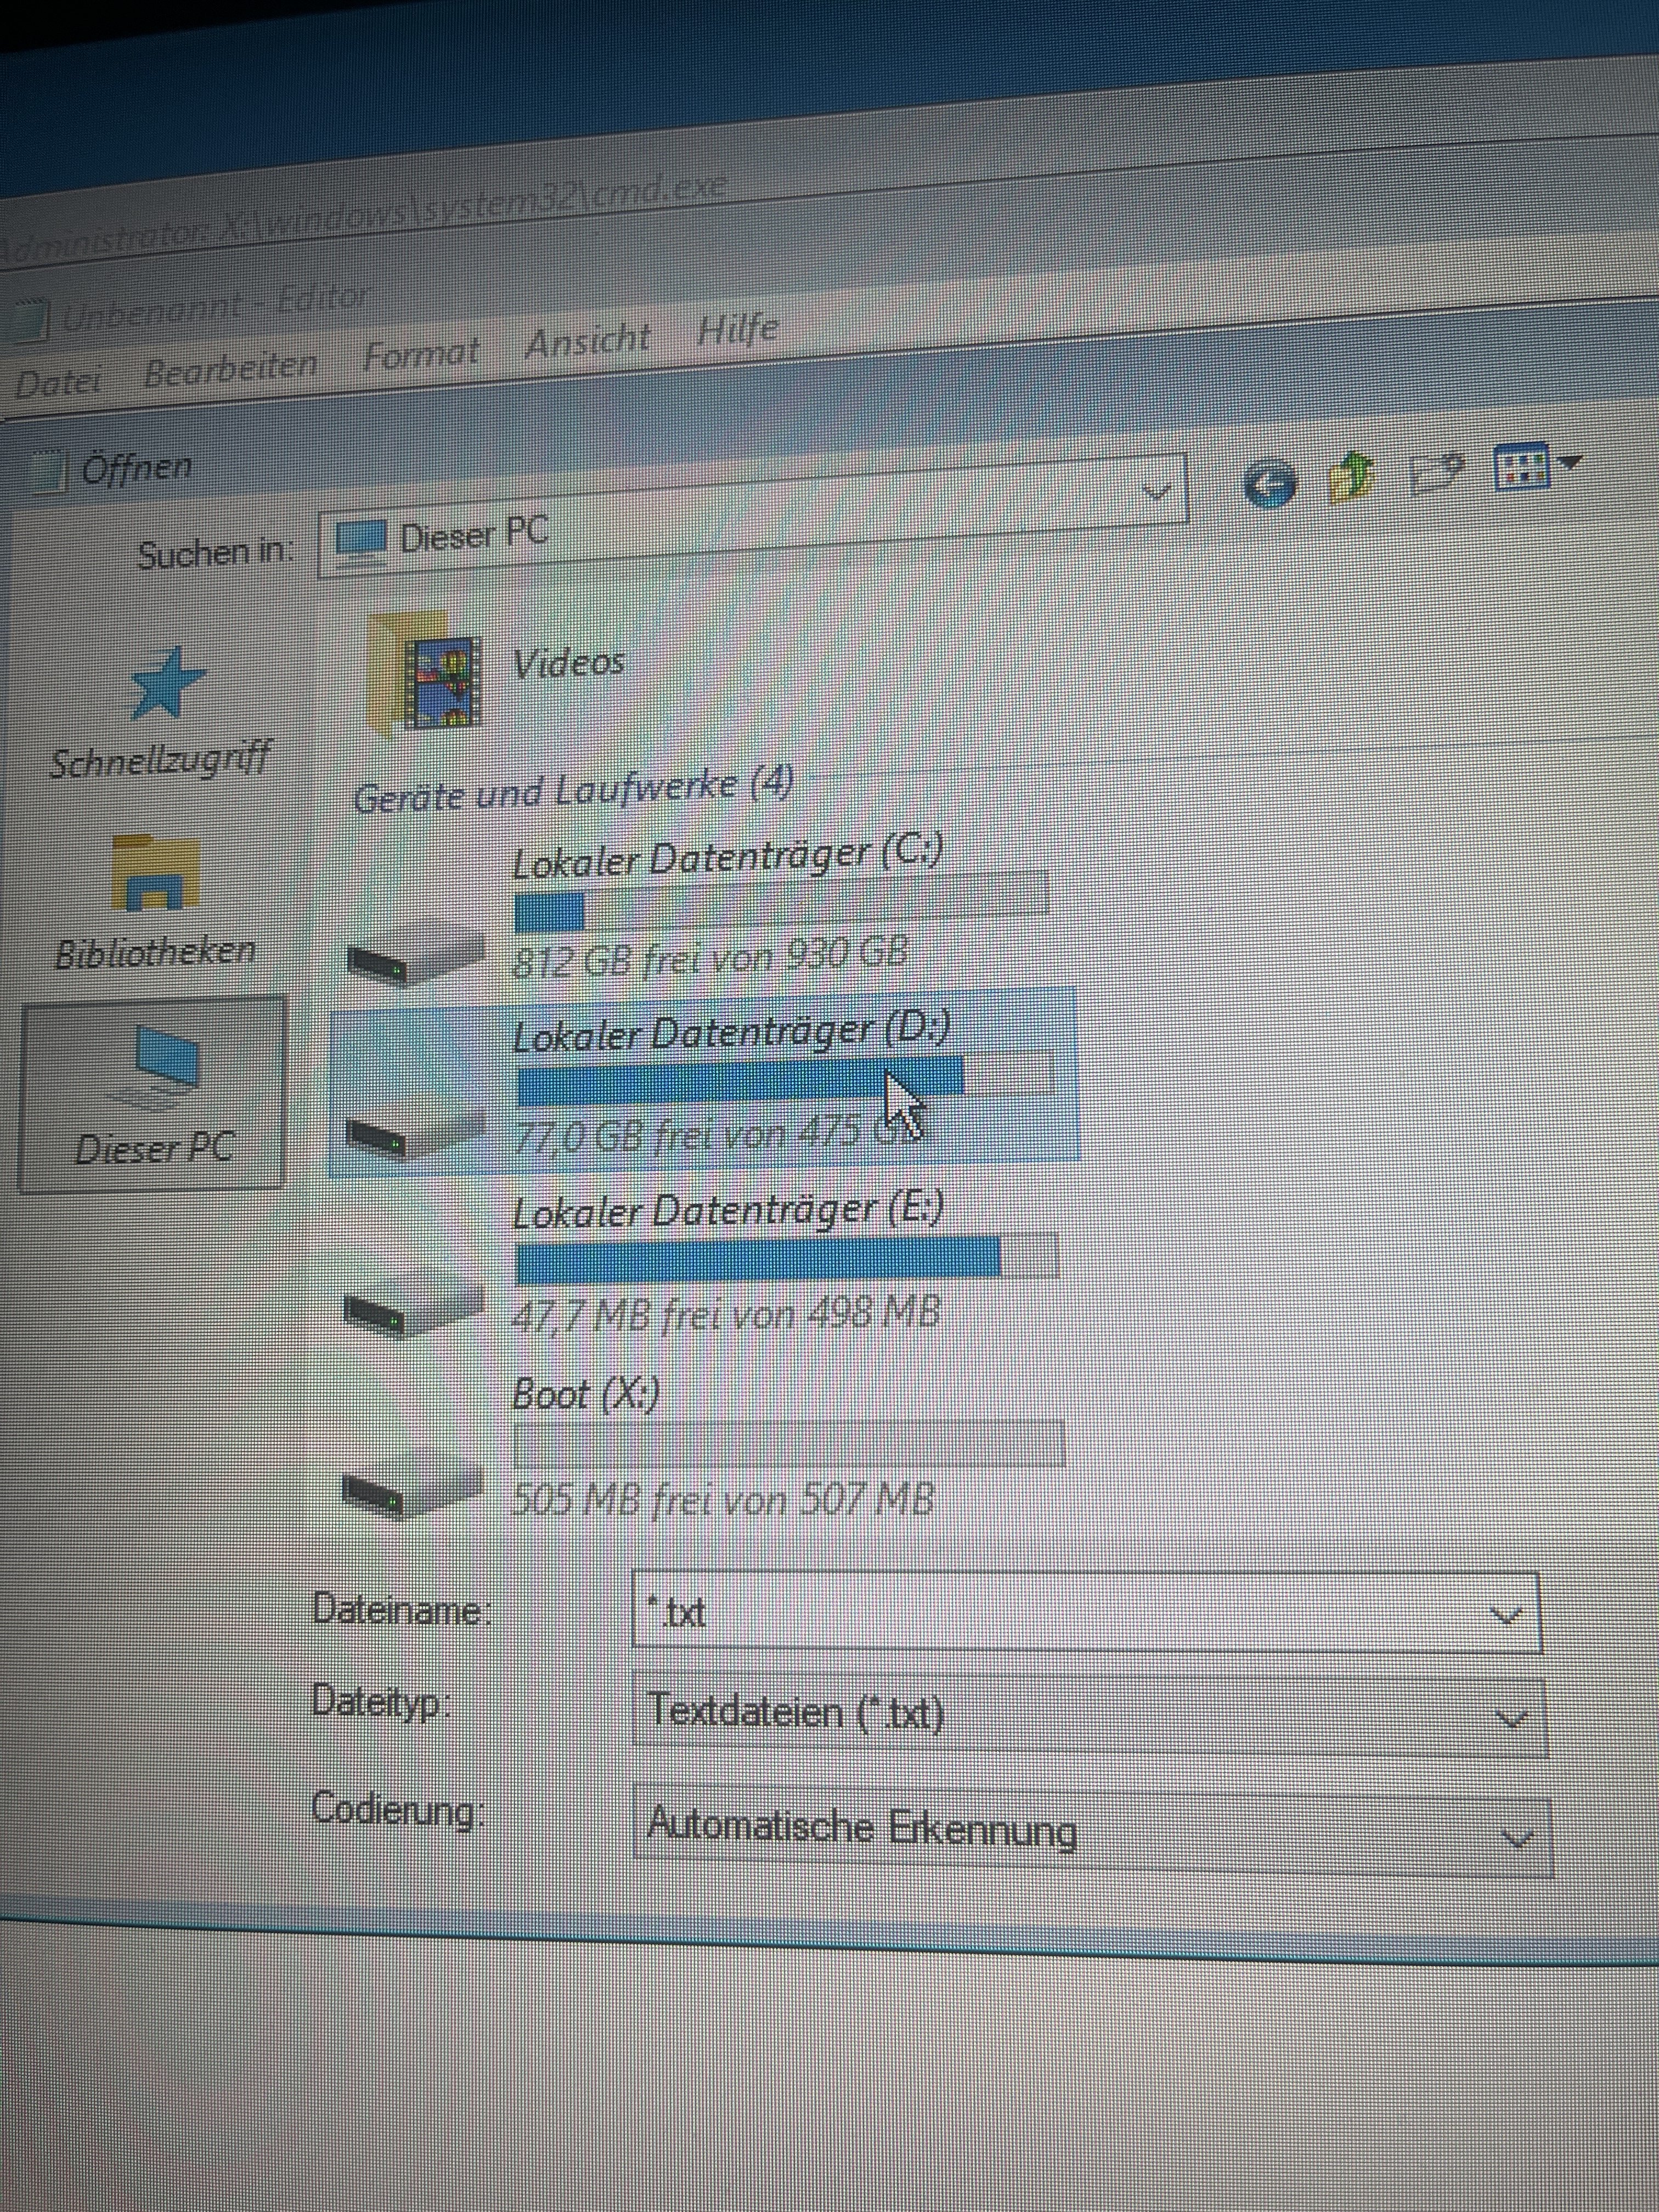
Task: Expand the Dateiname combo box arrow
Action: 1506,1615
